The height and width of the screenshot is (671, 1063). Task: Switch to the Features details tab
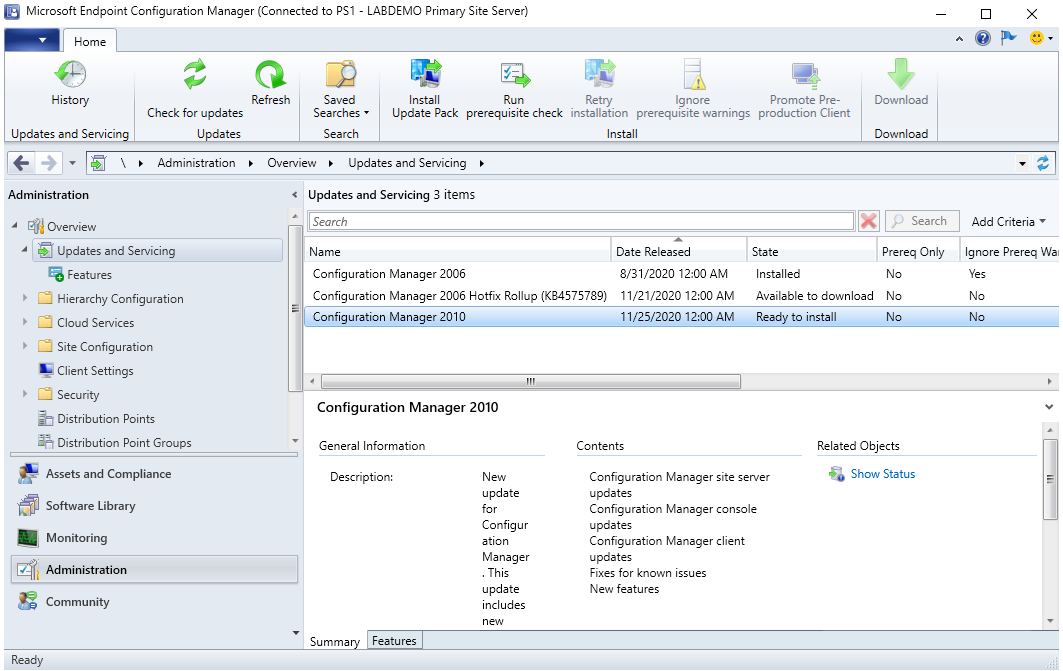pos(394,641)
